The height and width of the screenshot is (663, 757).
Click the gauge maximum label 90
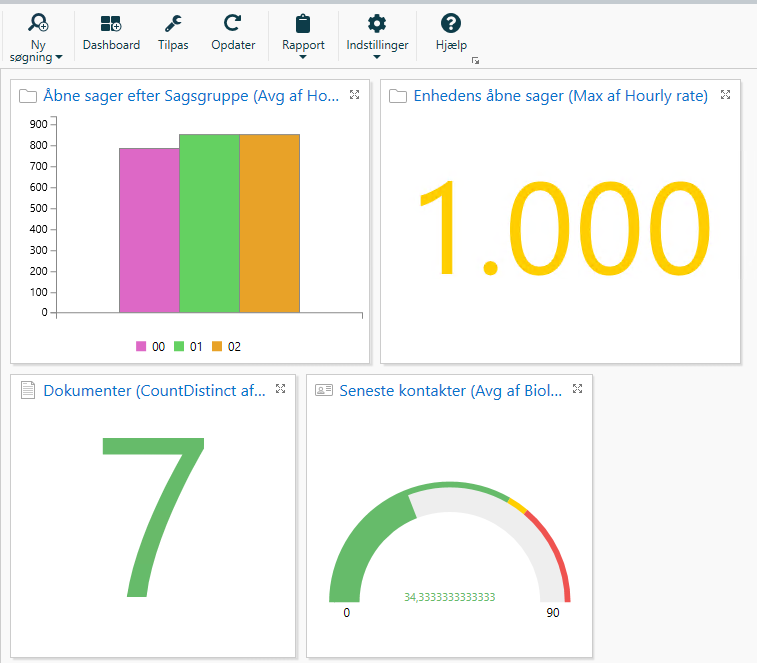[553, 613]
